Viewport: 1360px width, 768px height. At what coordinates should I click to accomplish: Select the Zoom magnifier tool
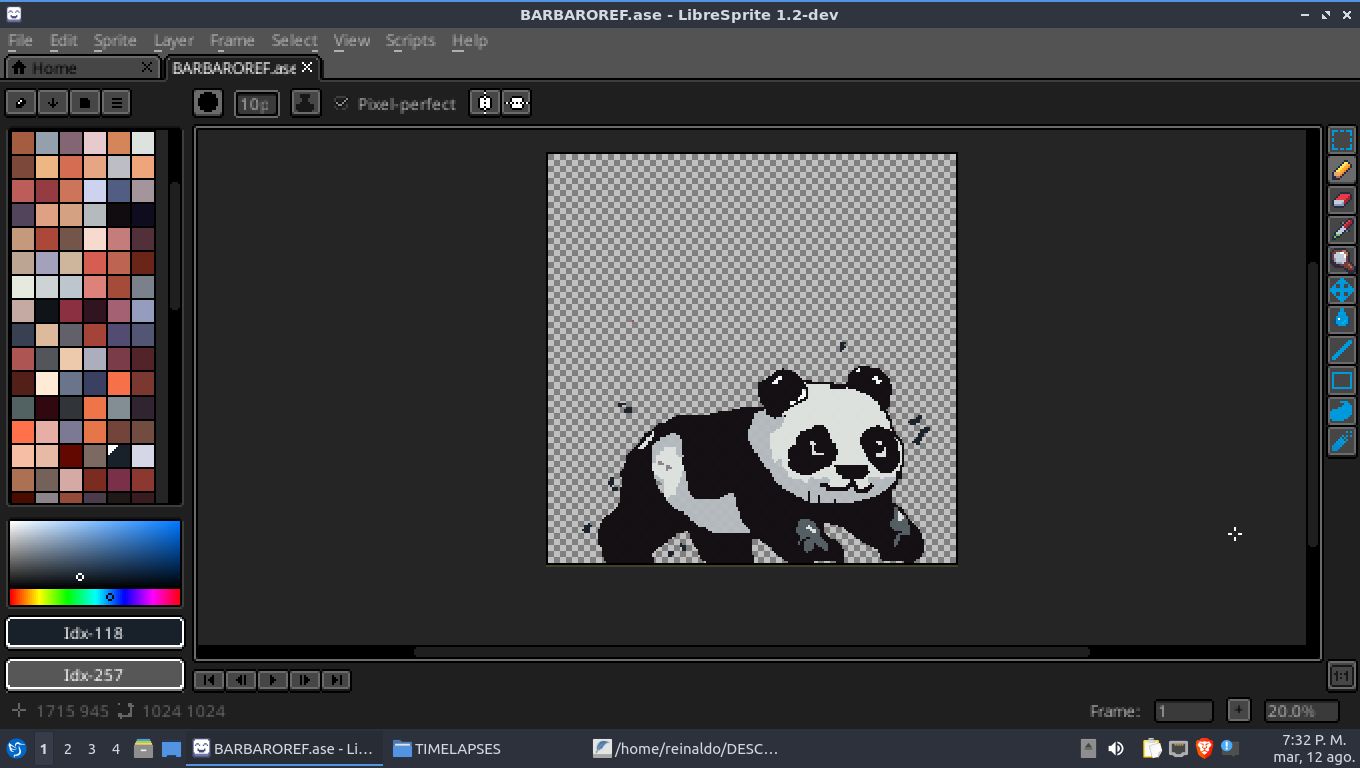tap(1342, 260)
